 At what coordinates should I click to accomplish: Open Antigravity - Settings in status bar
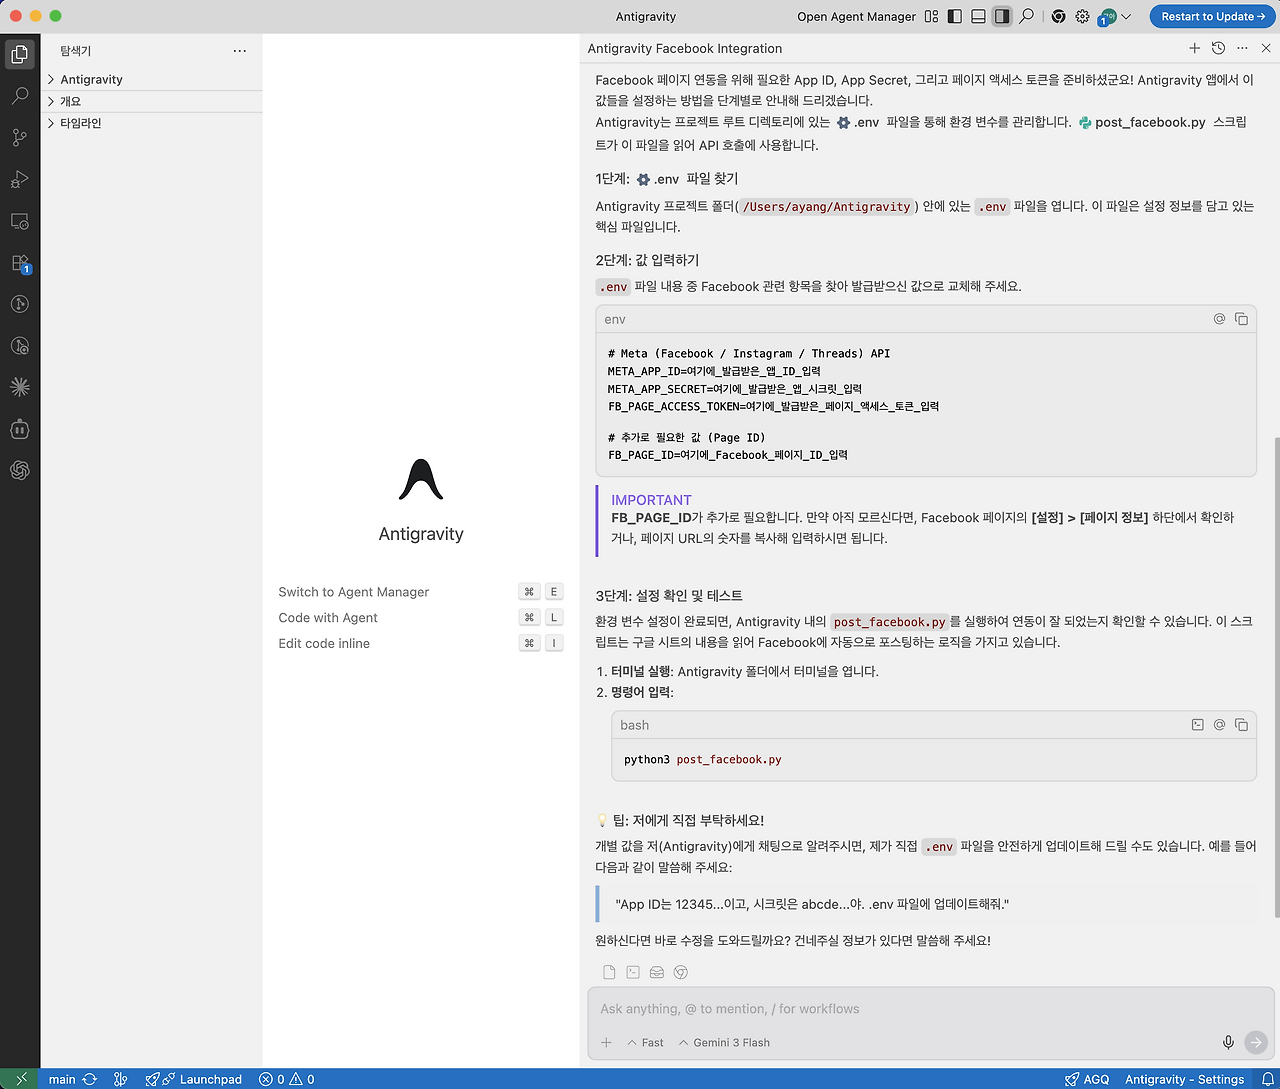point(1185,1079)
